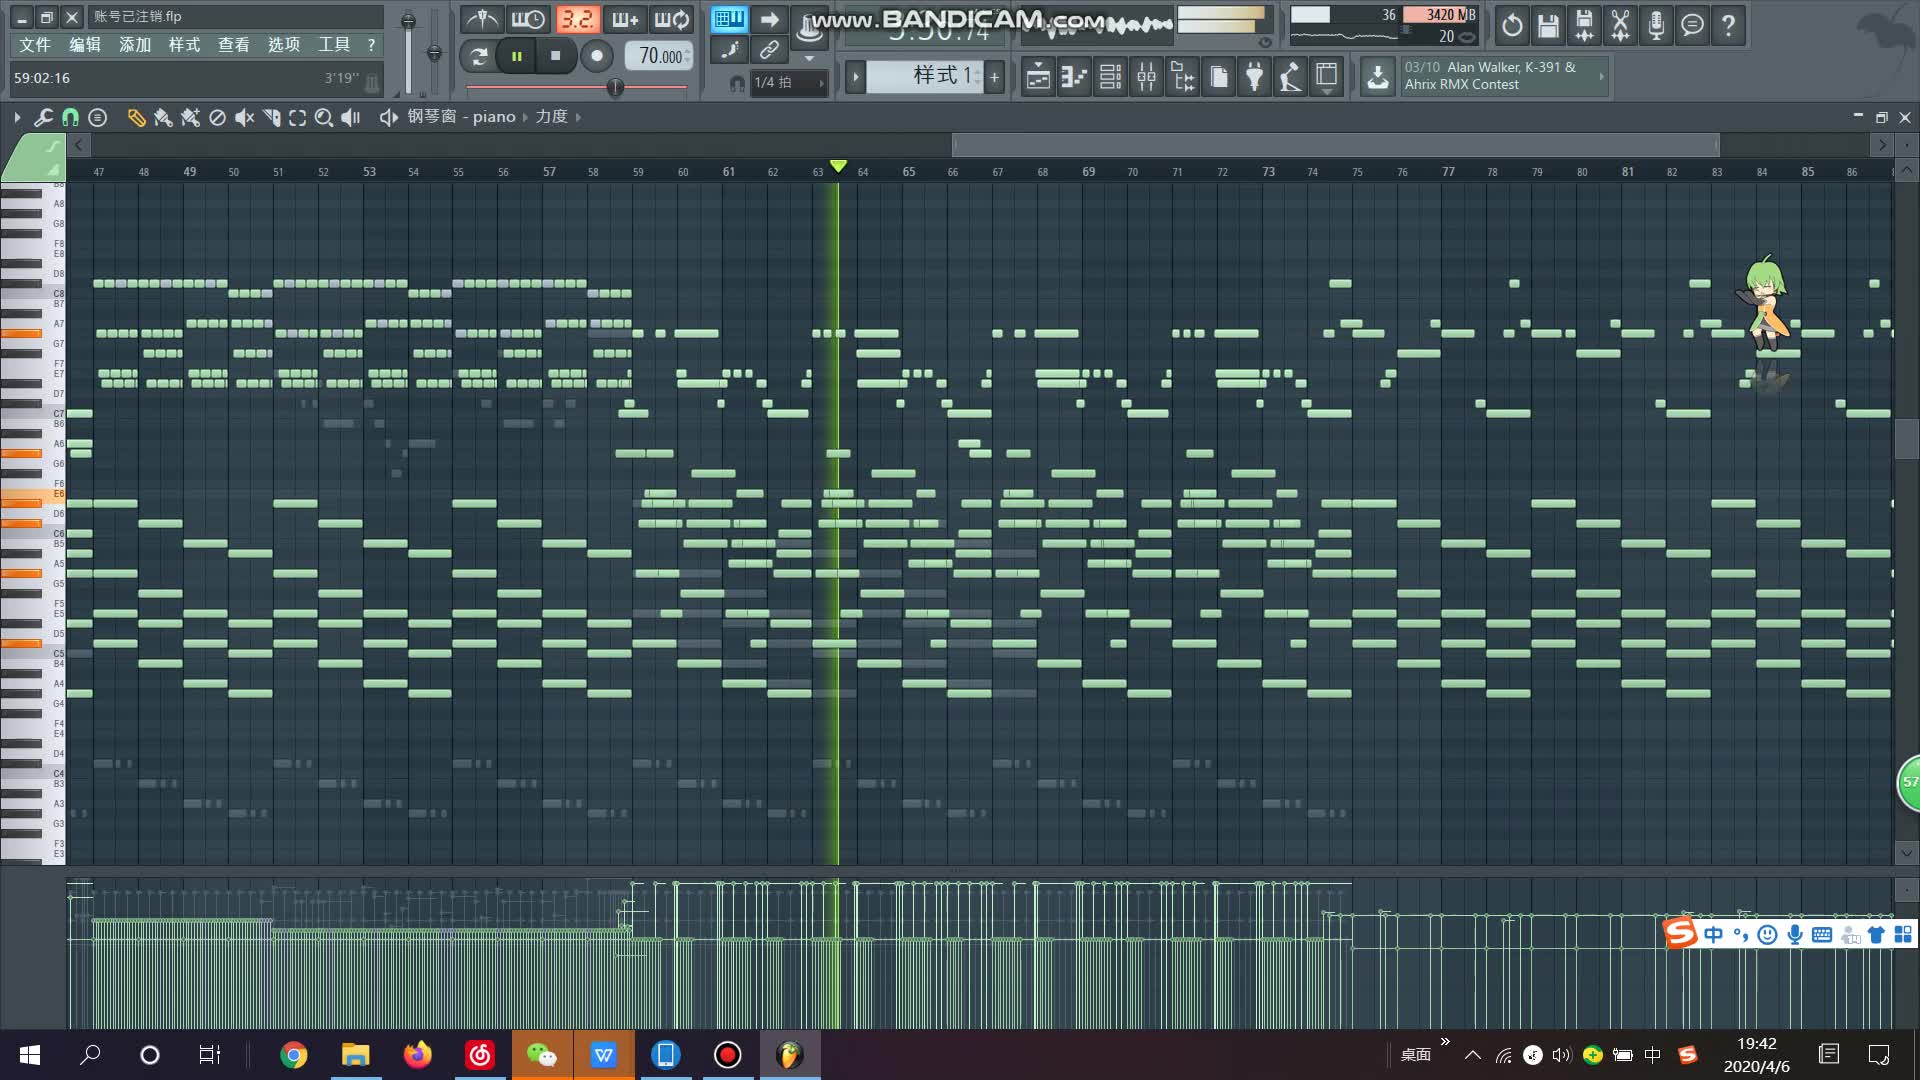The image size is (1920, 1080).
Task: Stop playback
Action: [555, 56]
